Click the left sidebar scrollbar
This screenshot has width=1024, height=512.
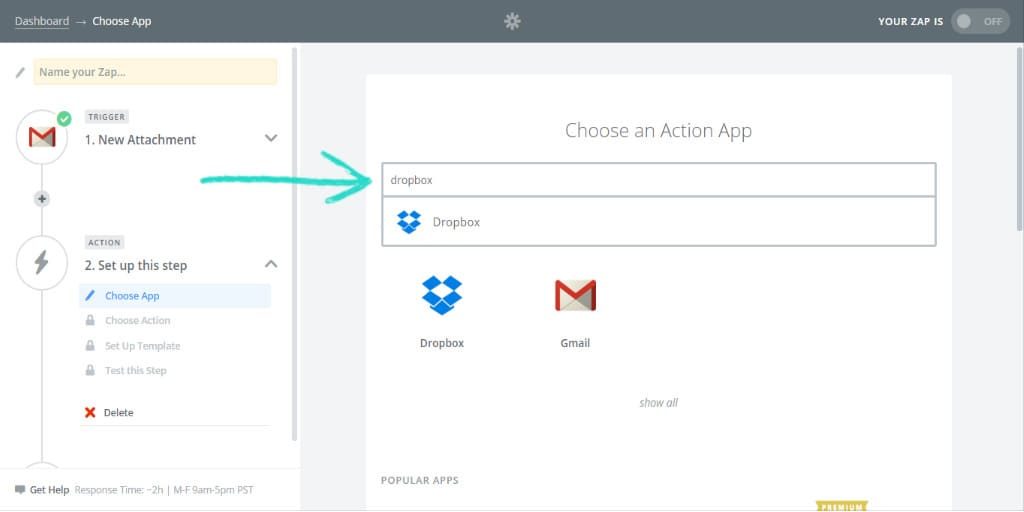pos(295,244)
